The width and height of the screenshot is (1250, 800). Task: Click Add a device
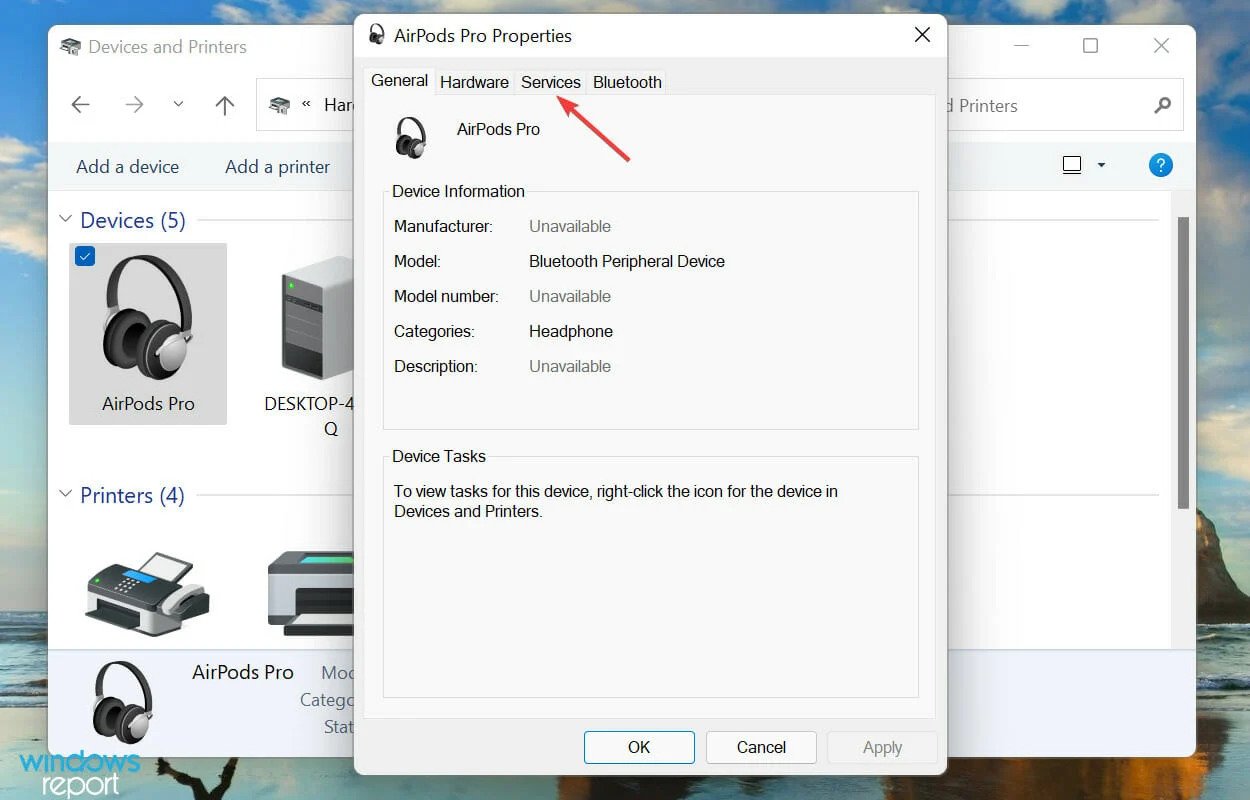(128, 167)
